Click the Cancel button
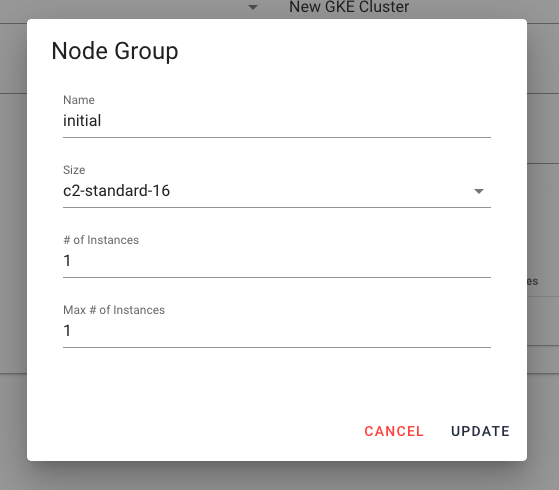This screenshot has height=490, width=559. pyautogui.click(x=394, y=432)
